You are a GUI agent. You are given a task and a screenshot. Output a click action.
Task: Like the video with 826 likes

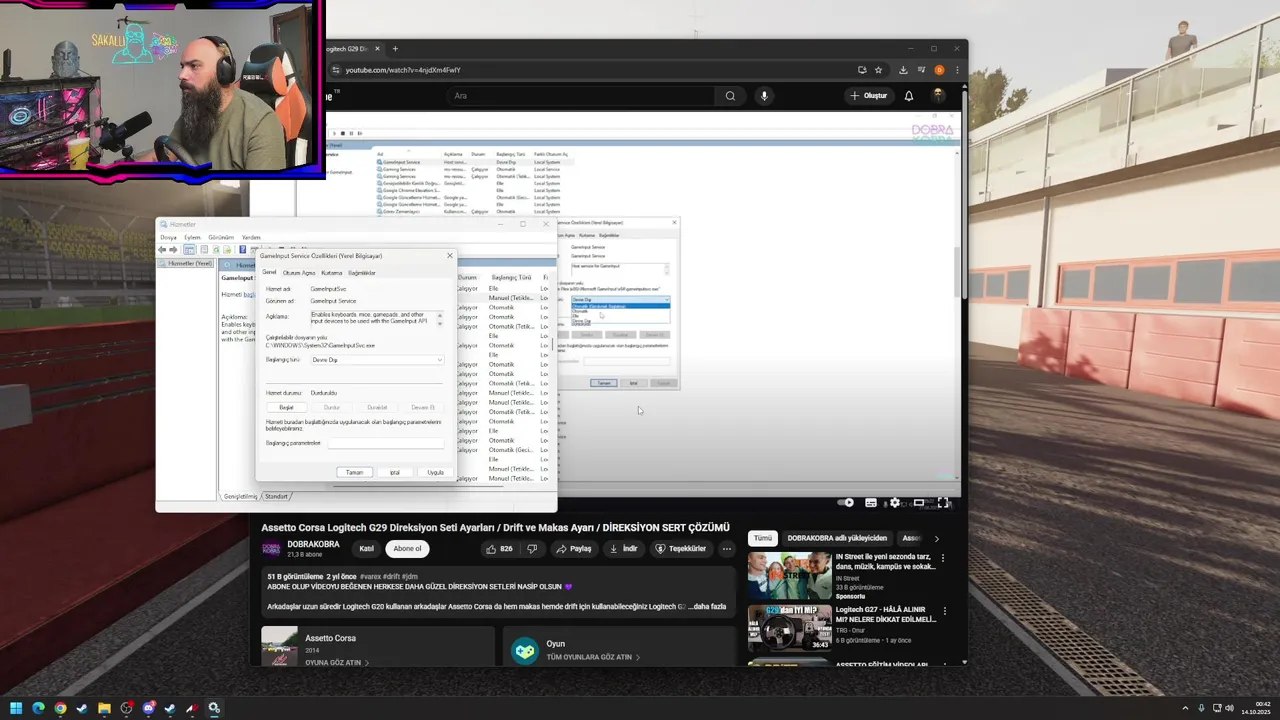coord(499,549)
